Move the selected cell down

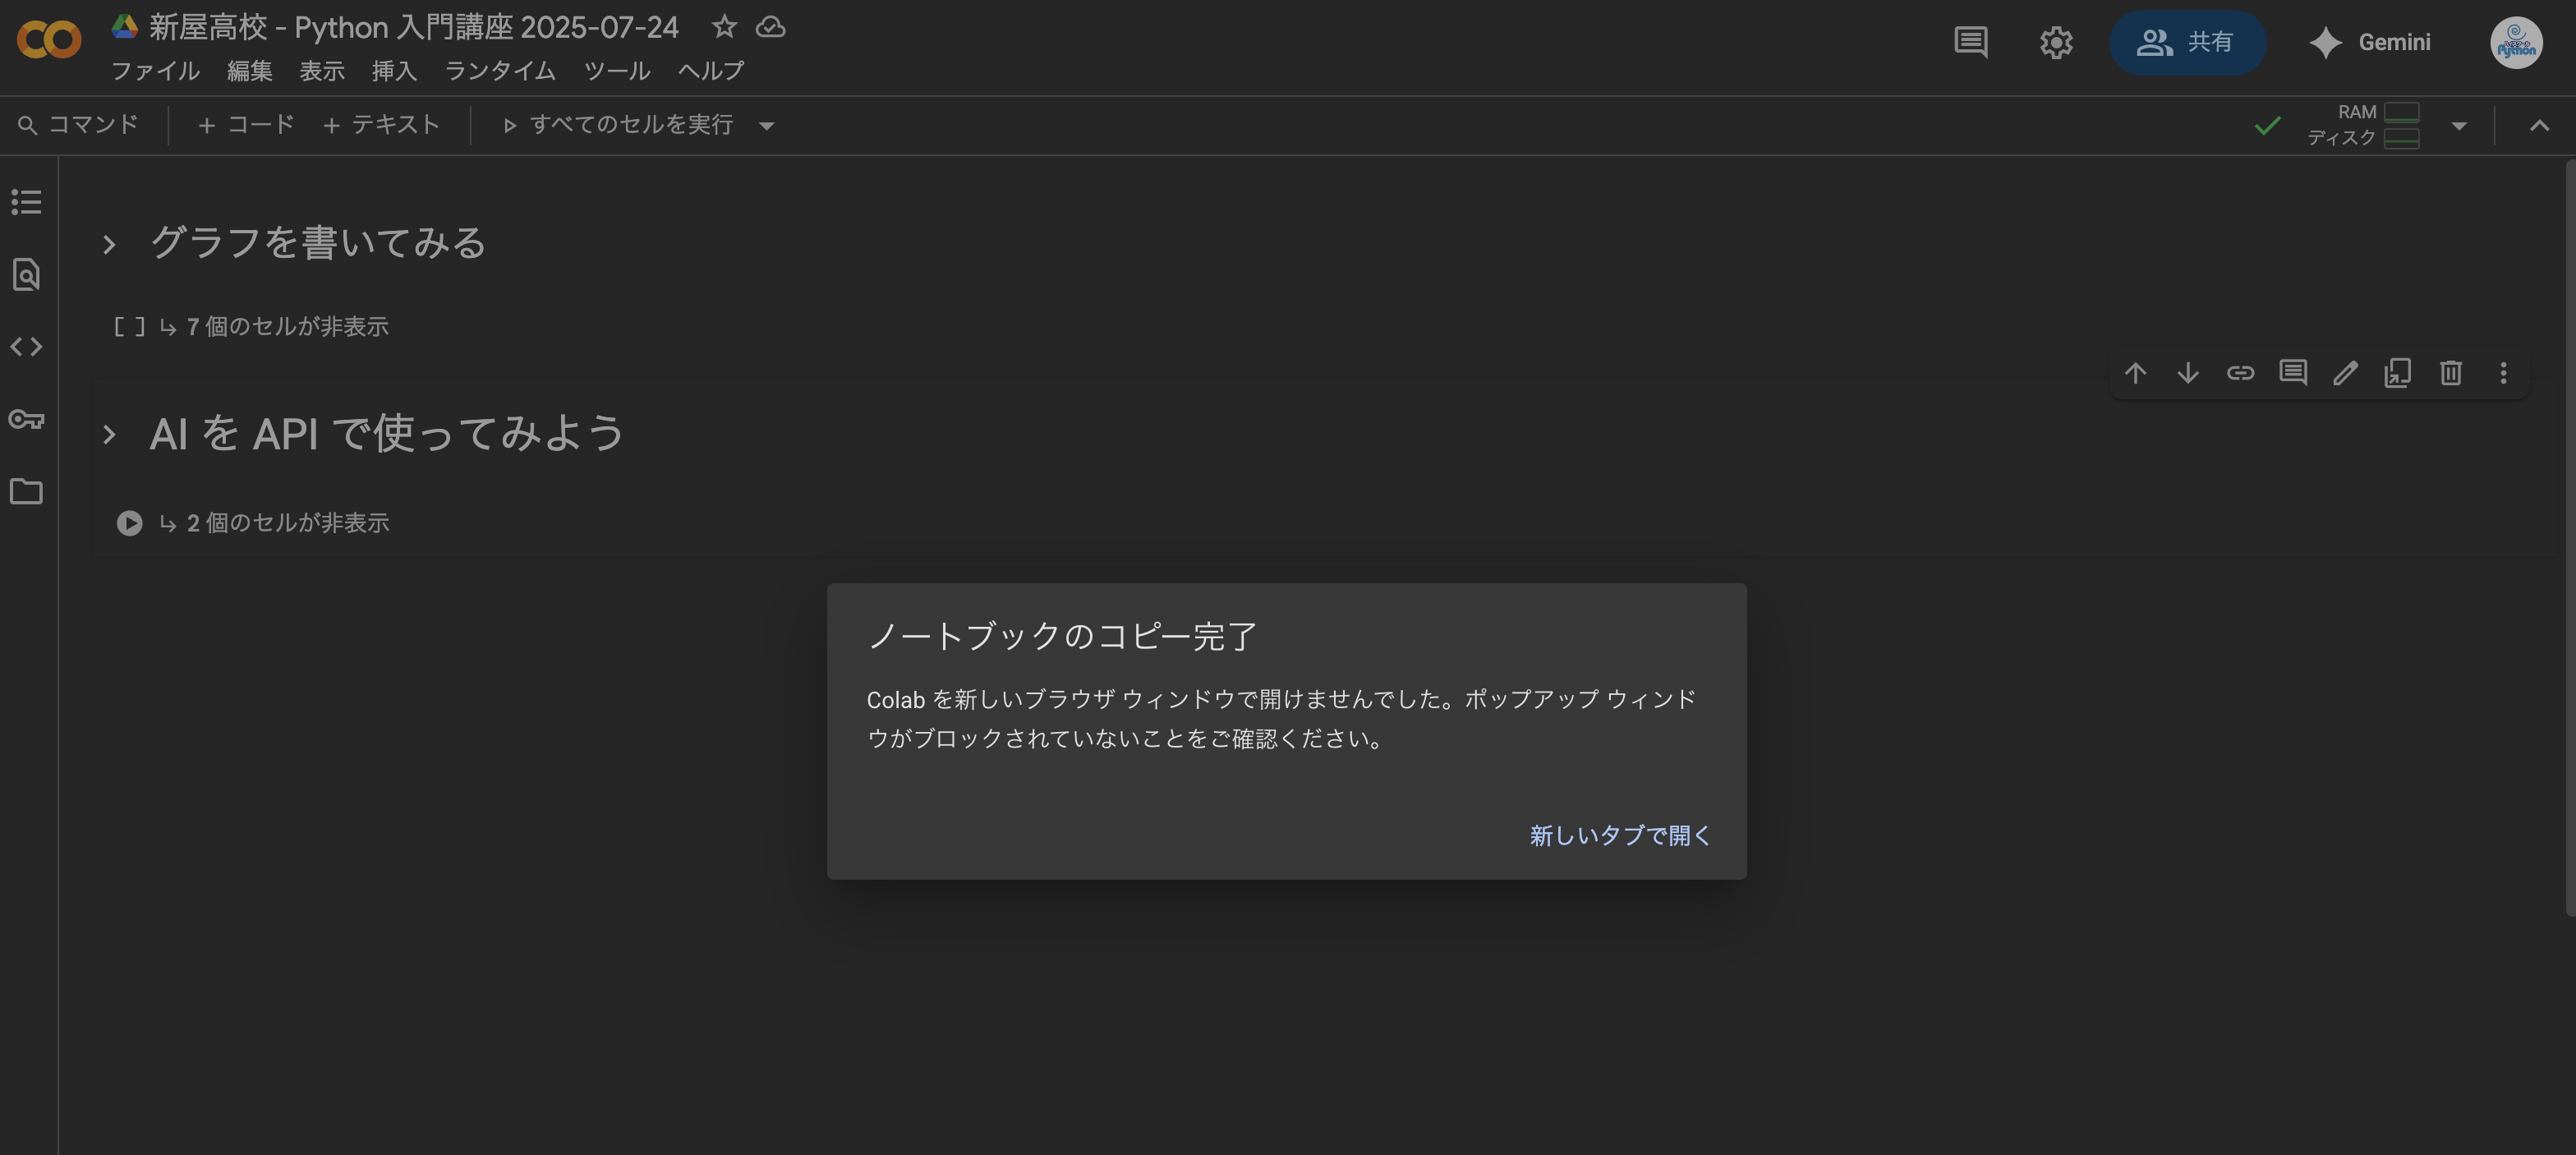pos(2188,373)
